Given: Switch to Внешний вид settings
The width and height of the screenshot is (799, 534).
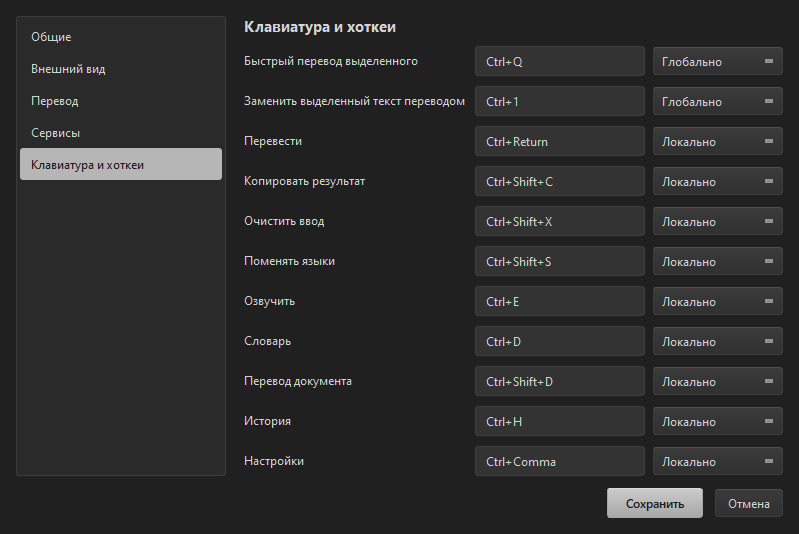Looking at the screenshot, I should pos(121,69).
